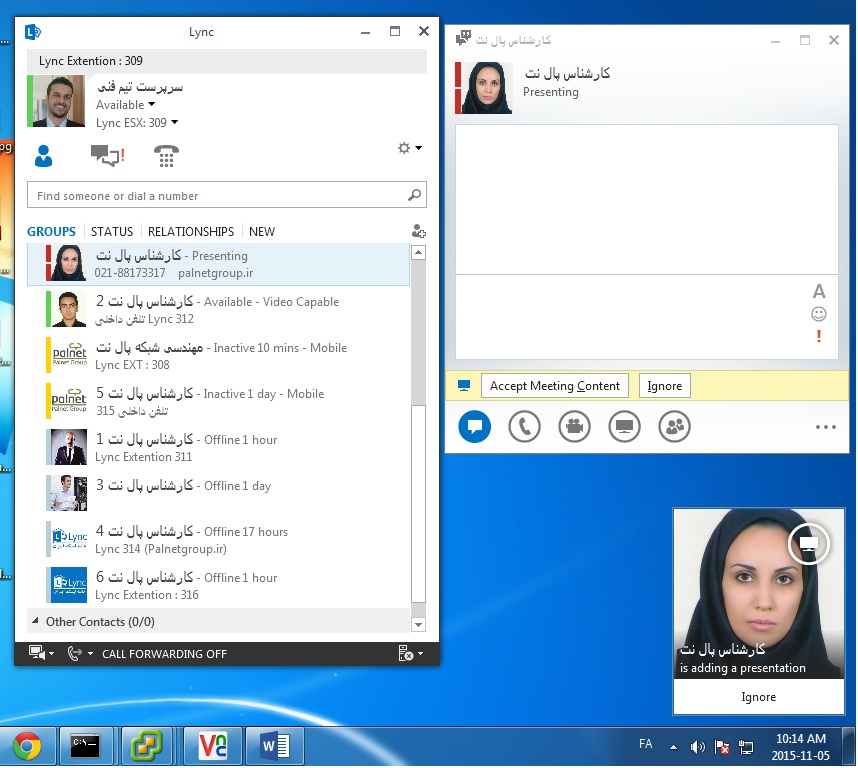Click Ignore in the yellow meeting bar
Viewport: 858px width, 768px height.
pos(664,386)
